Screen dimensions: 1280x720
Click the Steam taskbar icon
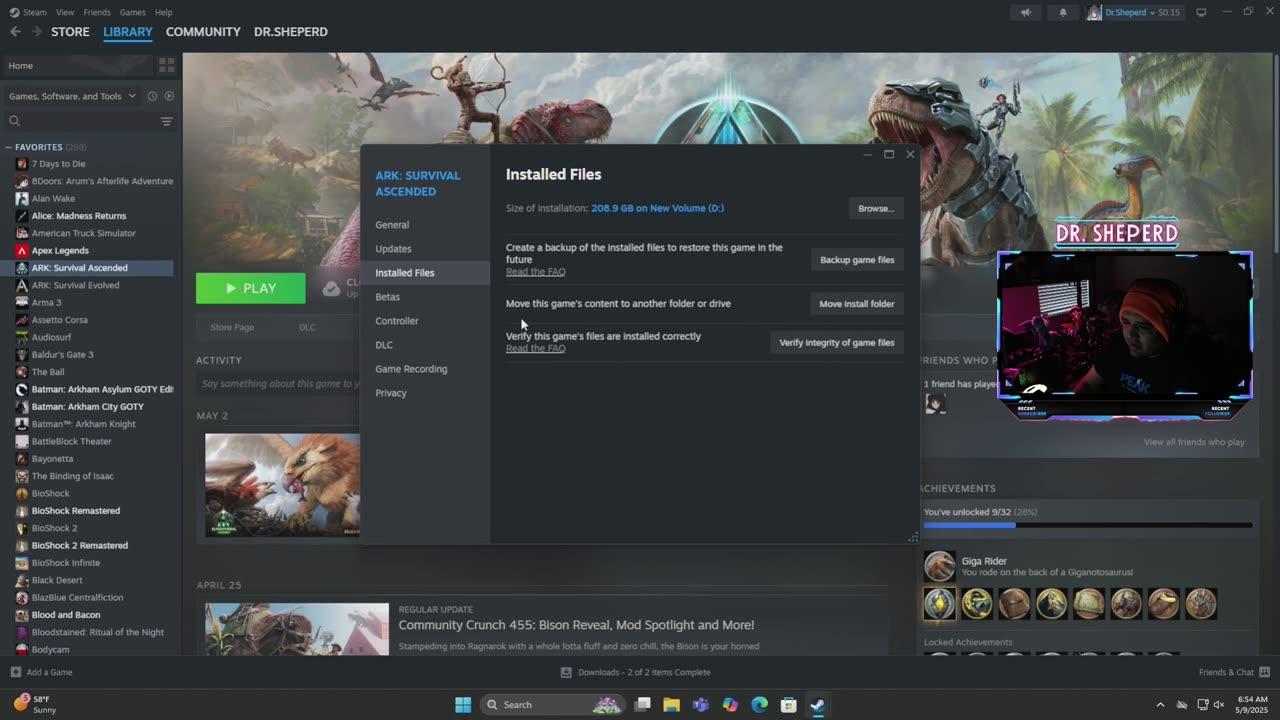tap(817, 705)
